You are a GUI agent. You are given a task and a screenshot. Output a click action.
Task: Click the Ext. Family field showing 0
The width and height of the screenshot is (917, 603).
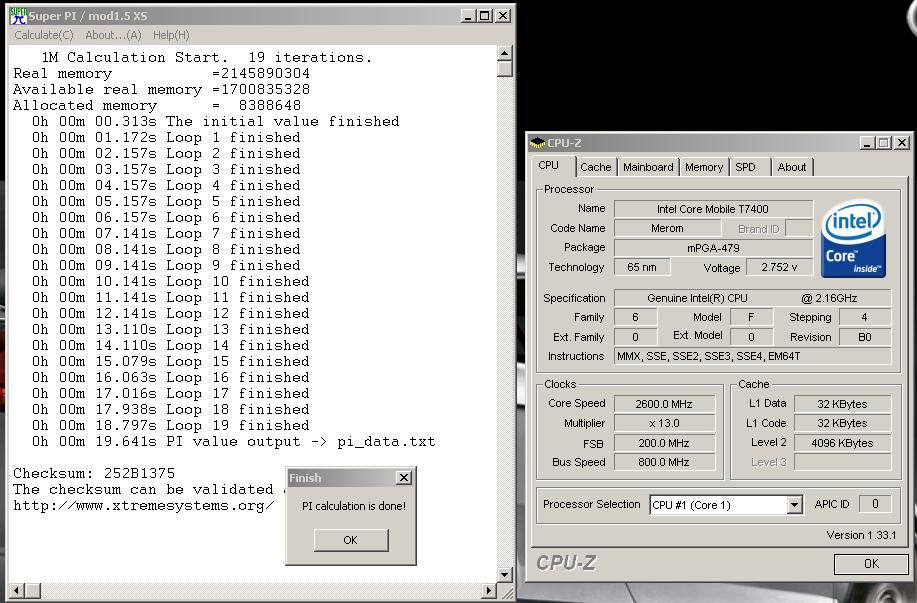[x=635, y=337]
